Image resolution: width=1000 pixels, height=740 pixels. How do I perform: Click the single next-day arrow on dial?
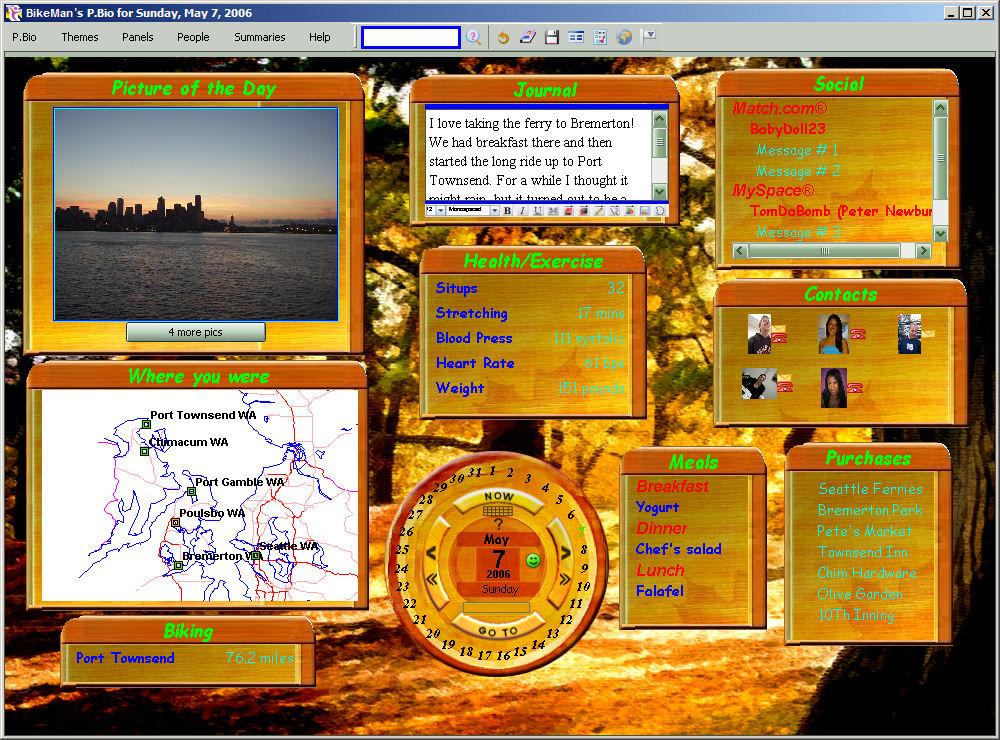(566, 551)
